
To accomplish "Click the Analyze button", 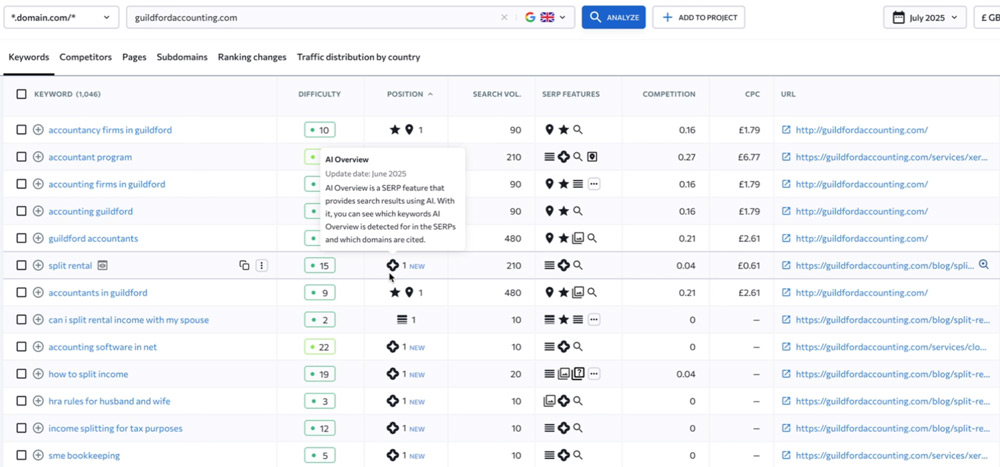I will (614, 18).
